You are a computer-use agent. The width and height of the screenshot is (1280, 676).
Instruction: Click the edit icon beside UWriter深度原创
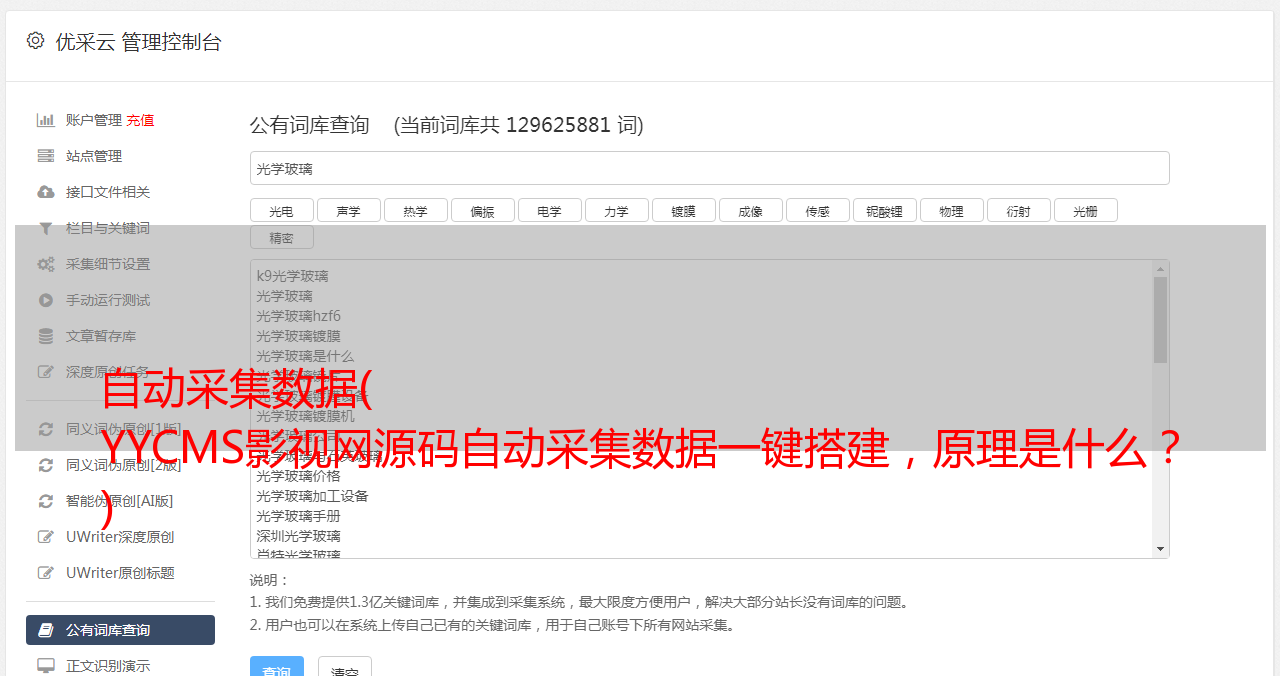coord(46,537)
